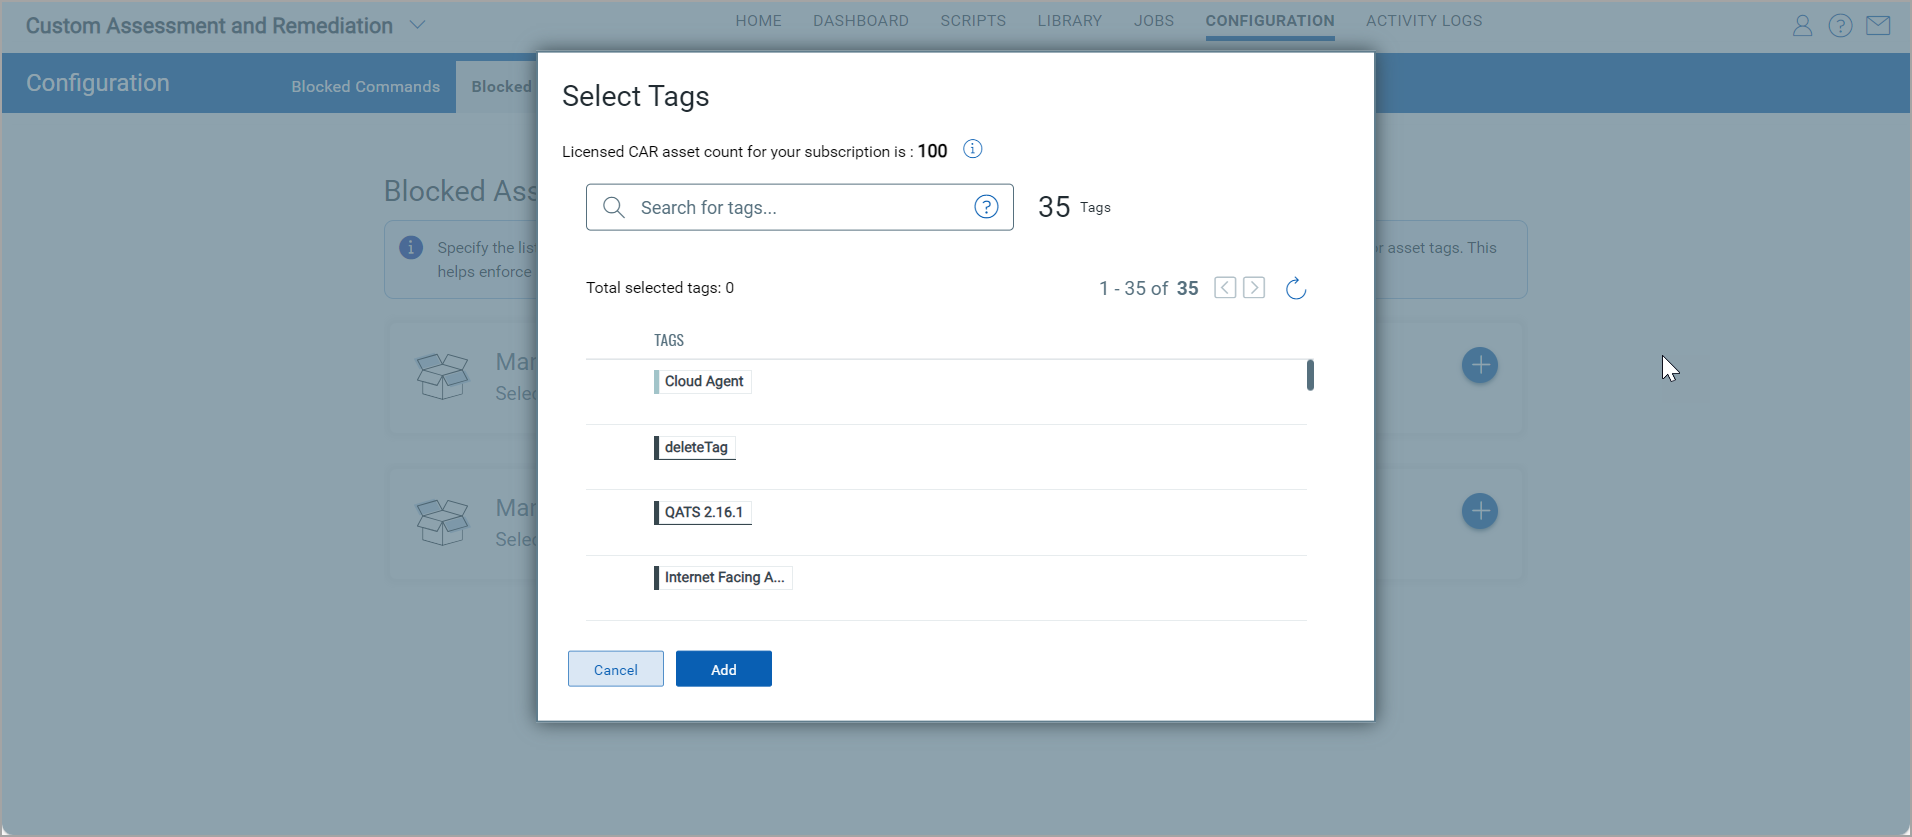Click info icon beside licensed asset count
This screenshot has height=837, width=1912.
[x=972, y=149]
